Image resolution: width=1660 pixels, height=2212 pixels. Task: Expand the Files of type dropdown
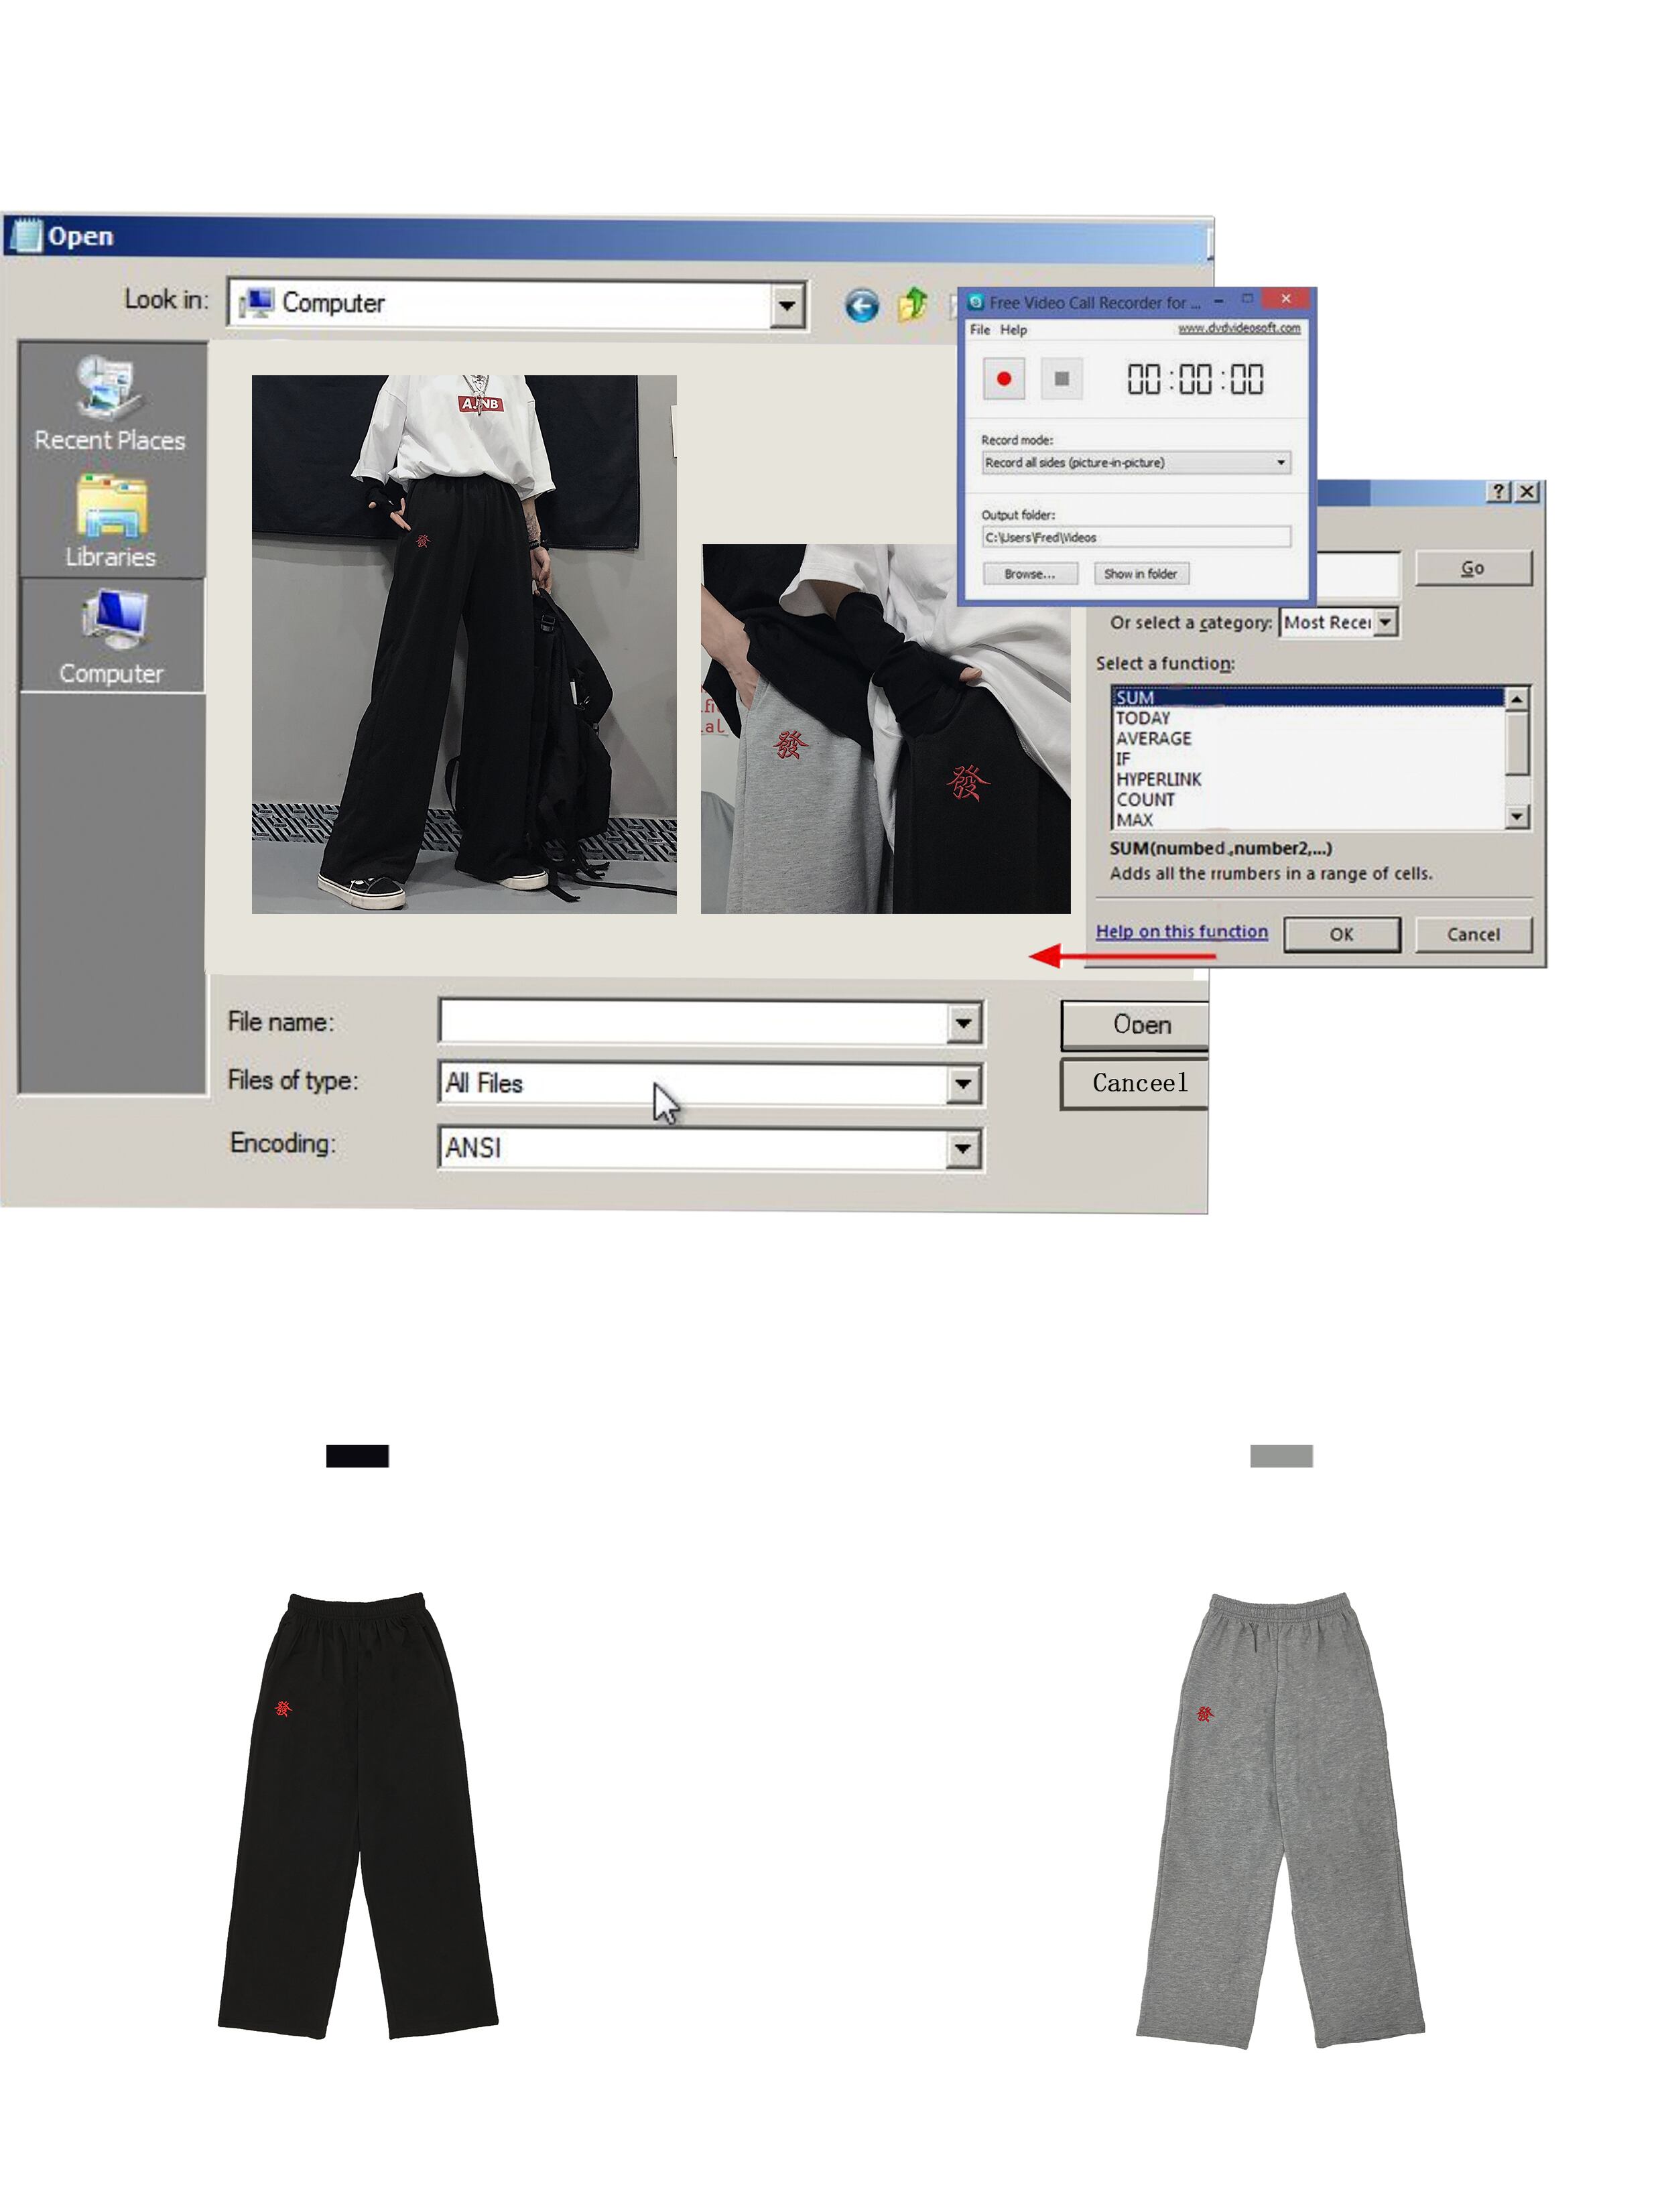962,1084
